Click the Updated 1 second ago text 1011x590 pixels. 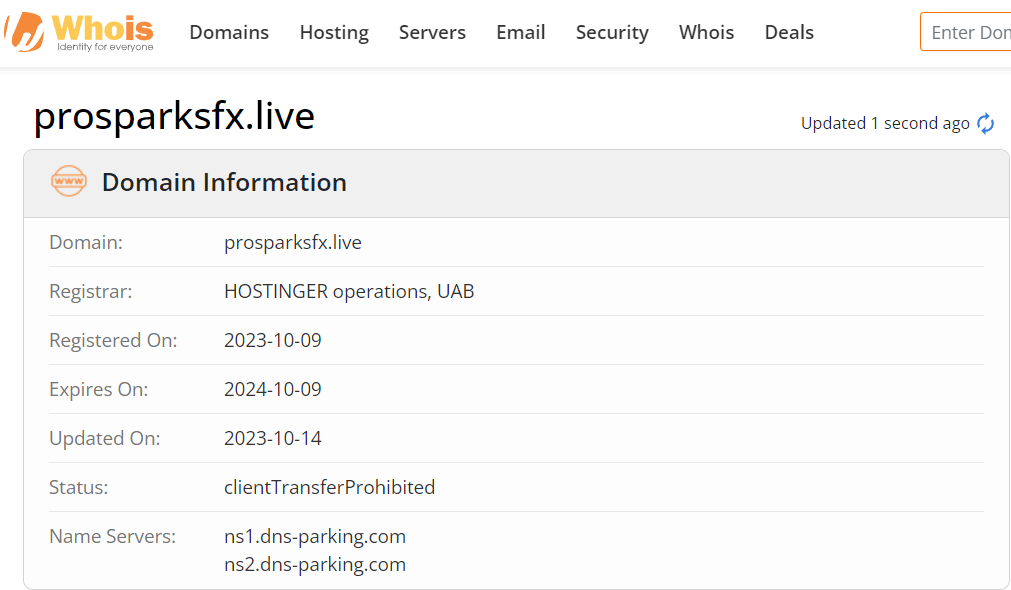pyautogui.click(x=885, y=123)
